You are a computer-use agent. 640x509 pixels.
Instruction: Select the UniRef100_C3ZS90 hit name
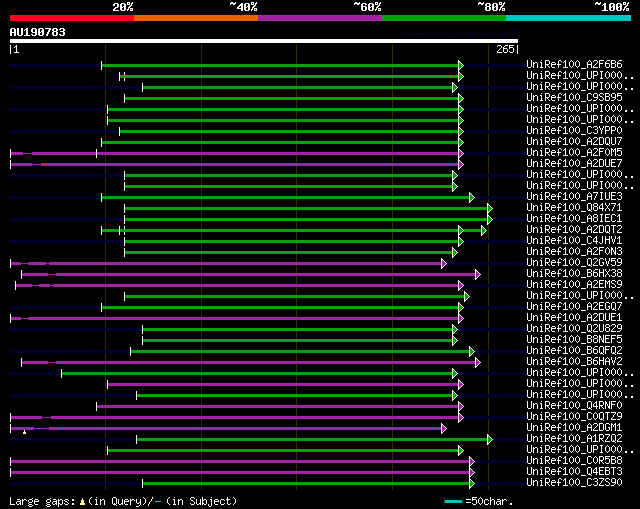pyautogui.click(x=574, y=483)
